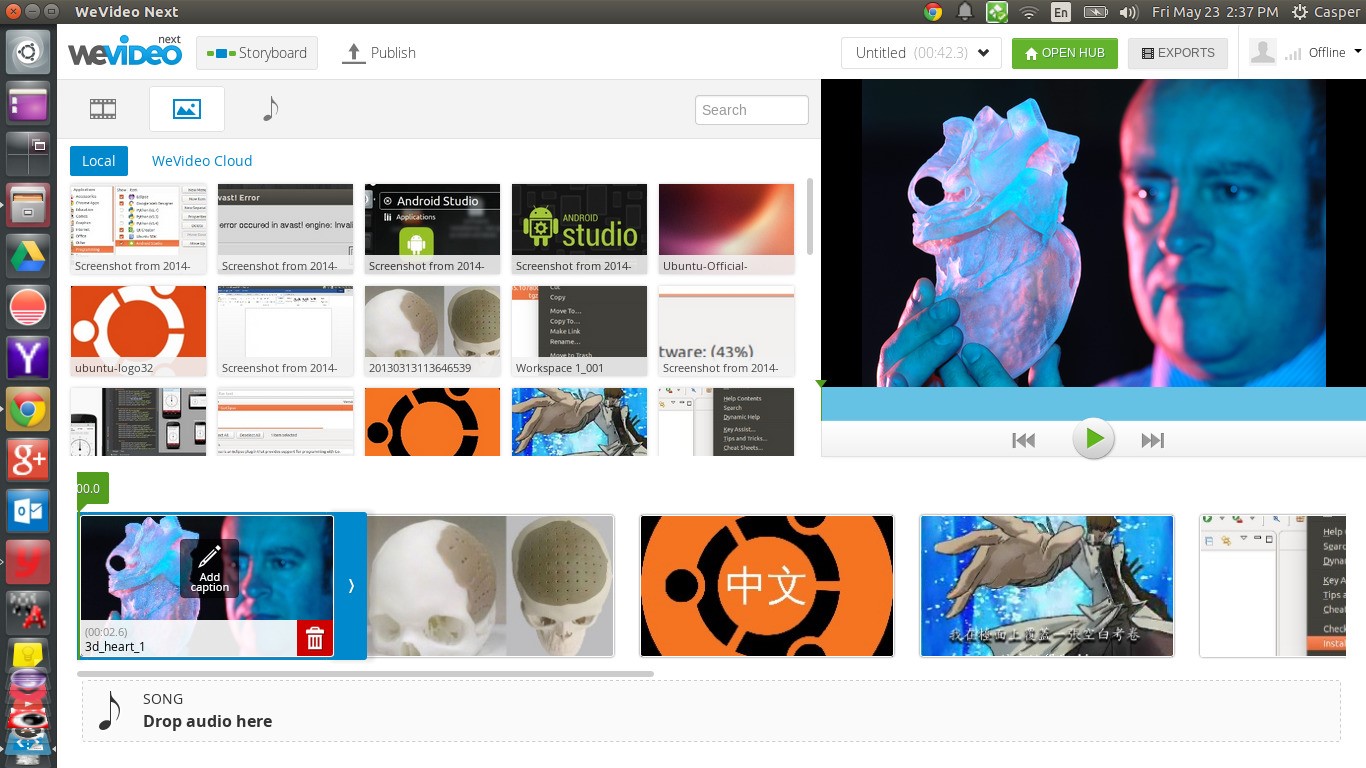
Task: Open Google+ from the launcher
Action: [29, 461]
